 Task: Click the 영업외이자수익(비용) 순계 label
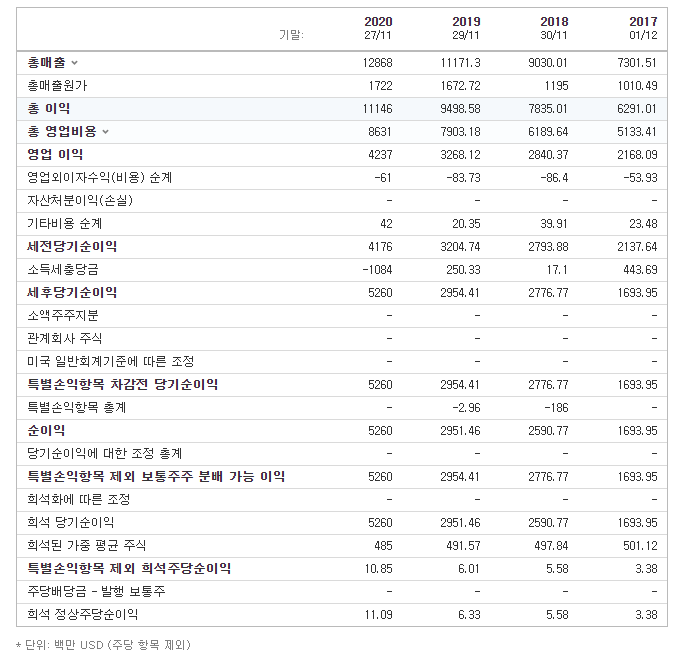tap(100, 177)
